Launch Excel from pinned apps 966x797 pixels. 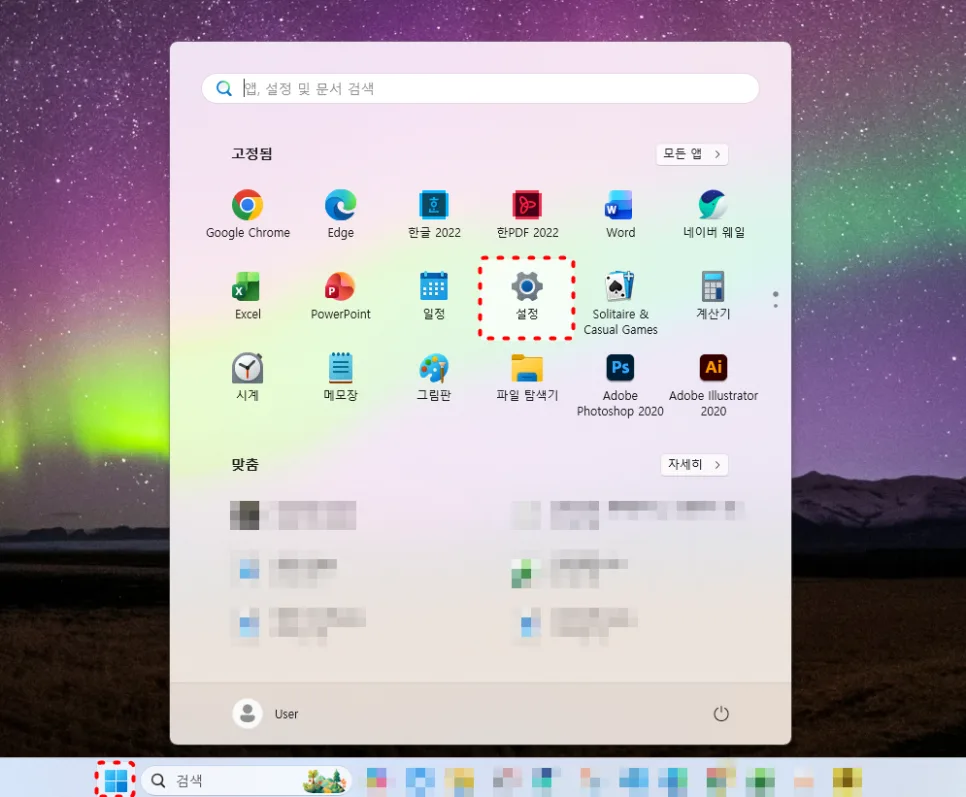pos(246,286)
